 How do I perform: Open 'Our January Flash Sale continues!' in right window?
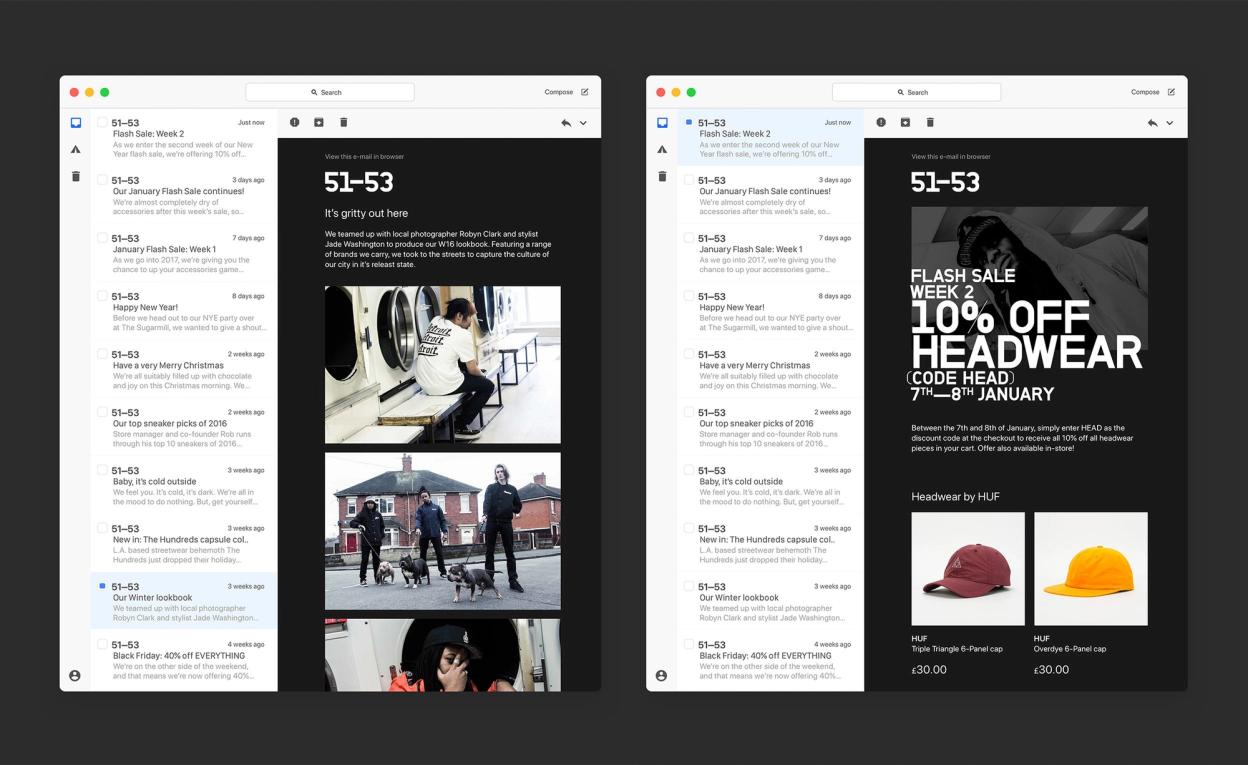(771, 195)
